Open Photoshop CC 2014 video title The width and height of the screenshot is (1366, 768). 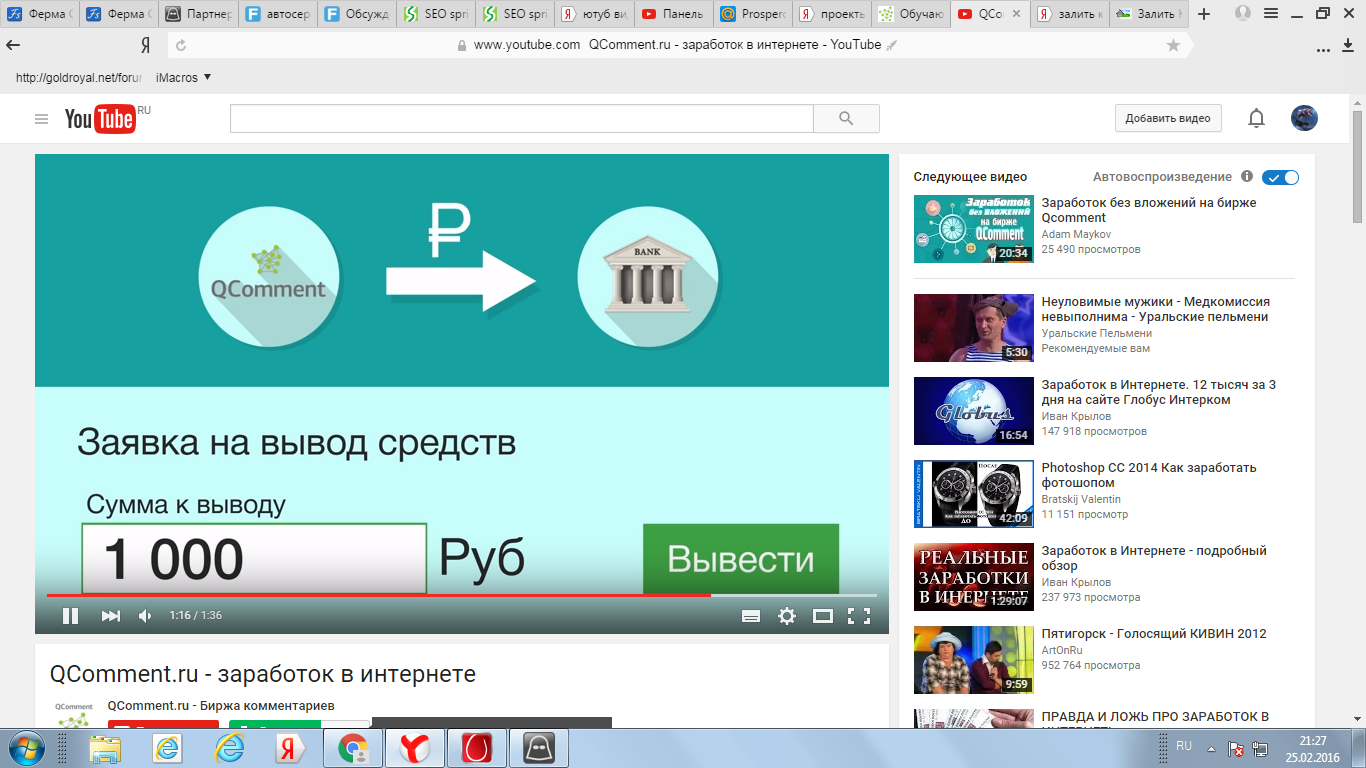pyautogui.click(x=1149, y=475)
